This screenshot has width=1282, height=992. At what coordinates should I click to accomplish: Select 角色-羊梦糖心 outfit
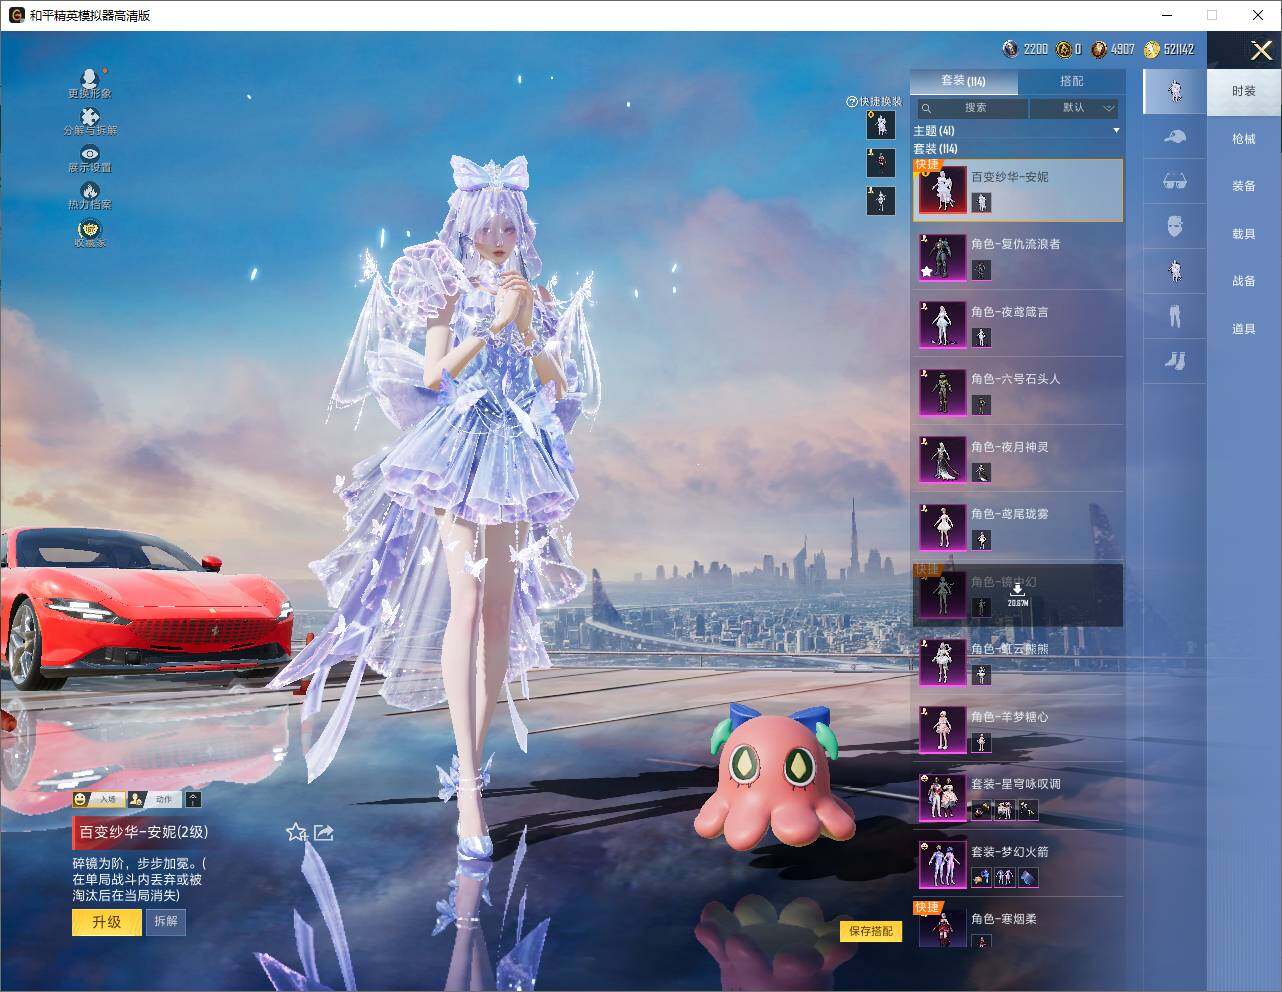click(x=1017, y=729)
